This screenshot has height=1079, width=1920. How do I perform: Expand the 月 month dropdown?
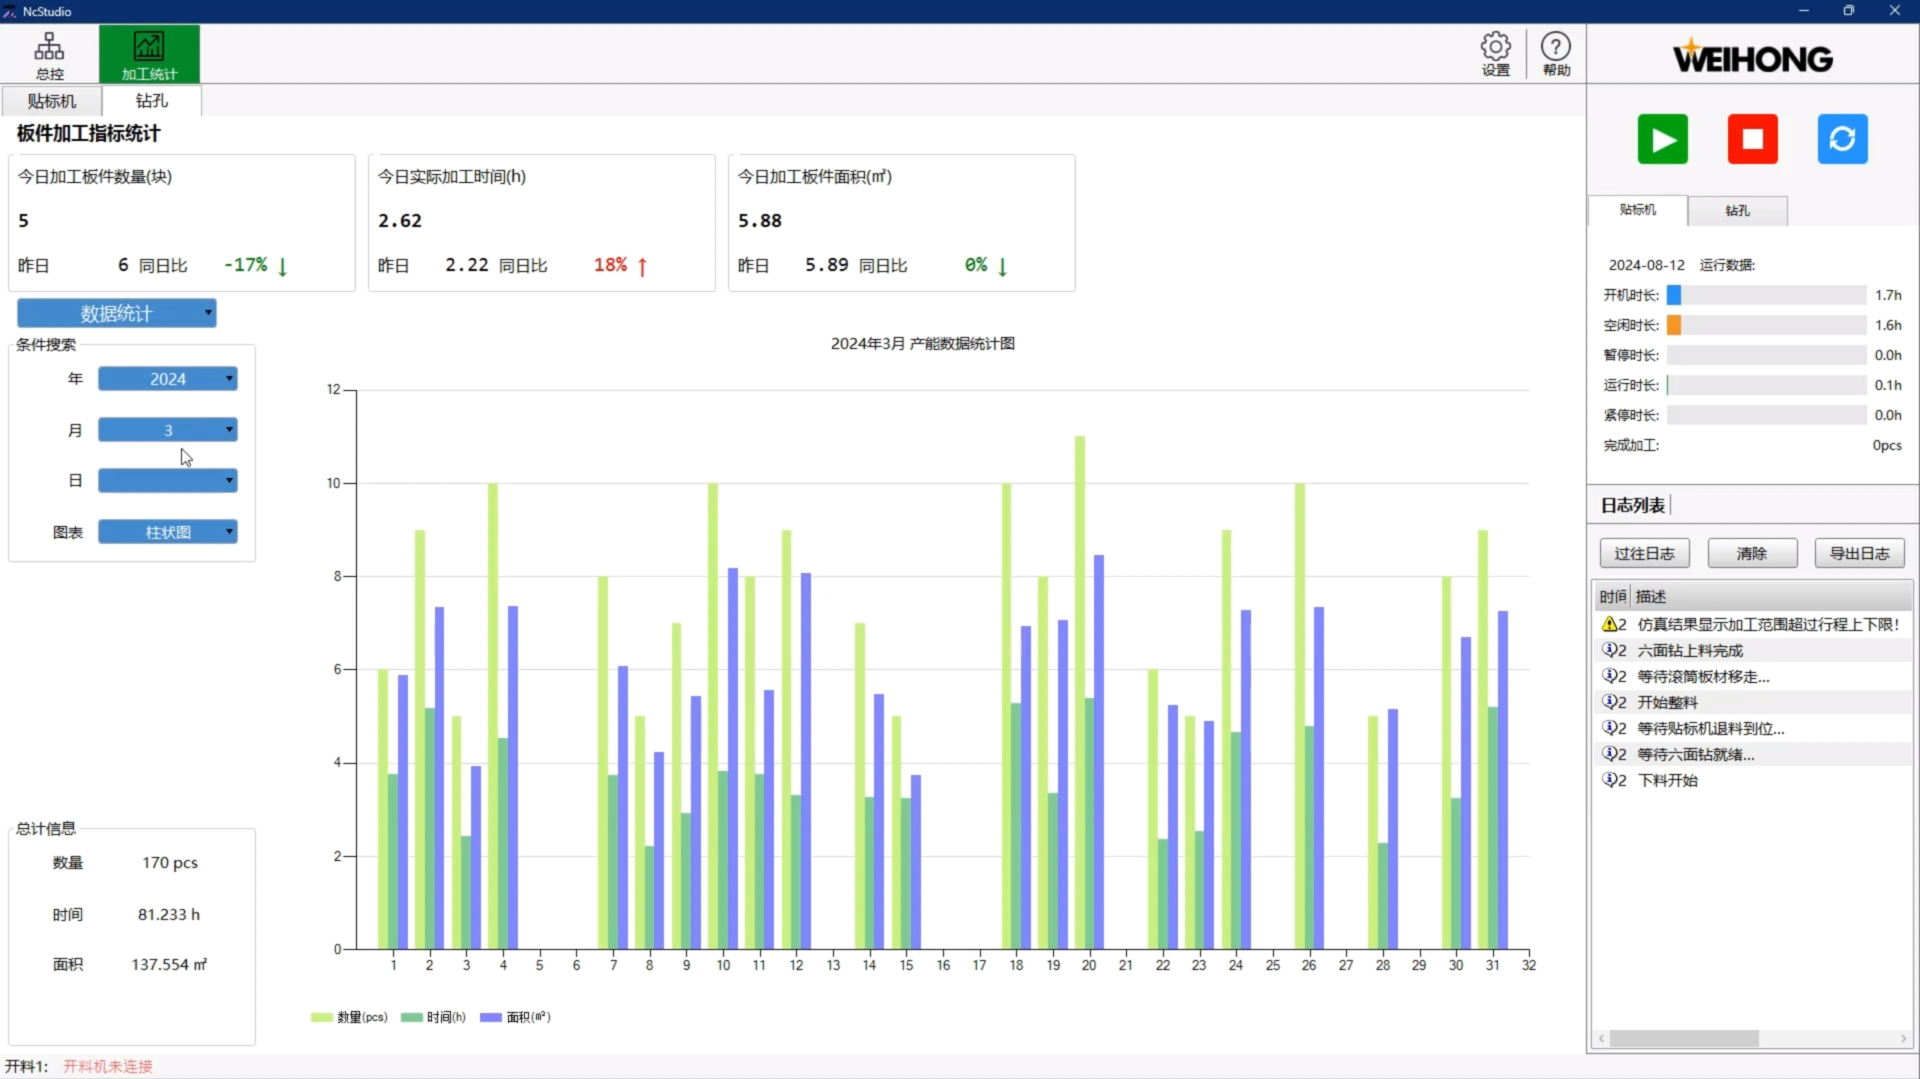click(167, 430)
